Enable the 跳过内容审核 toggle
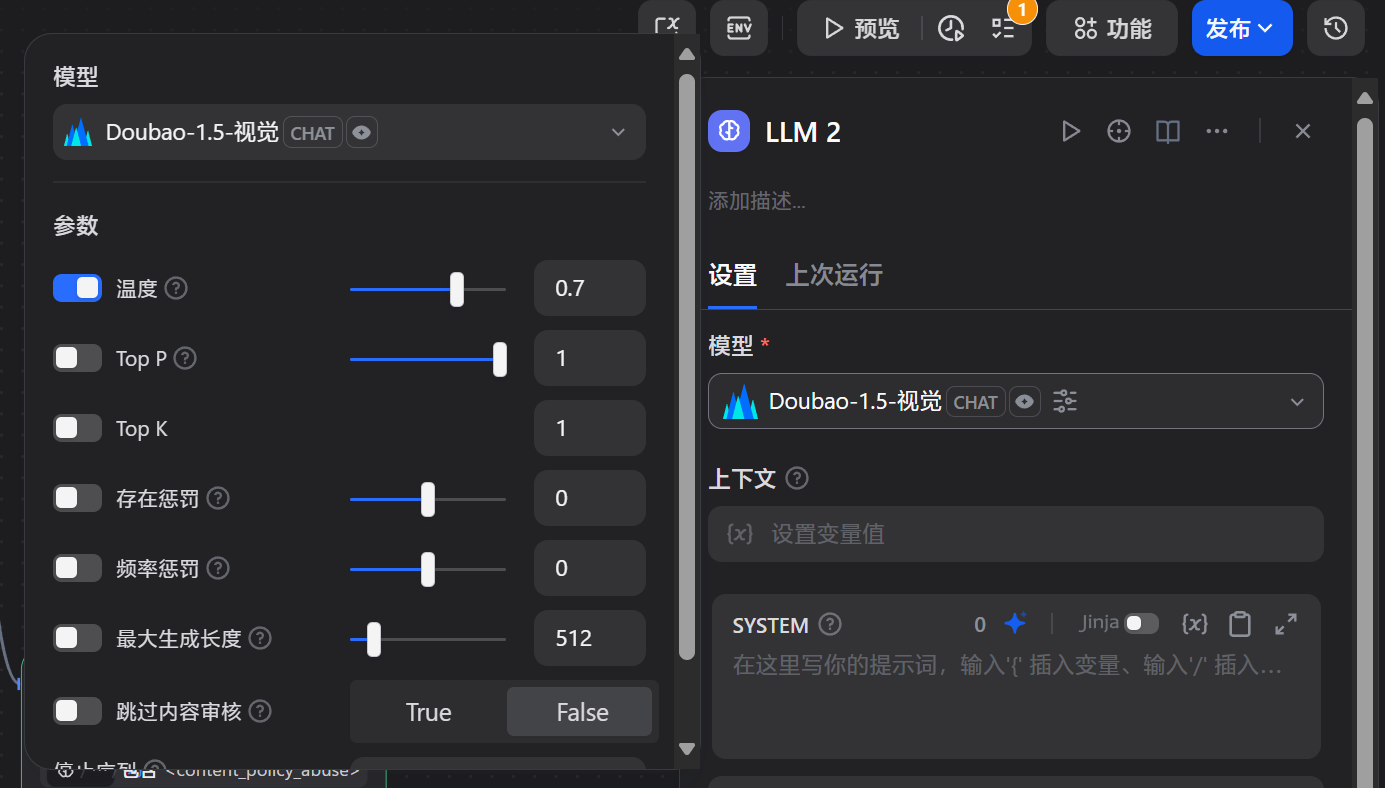 pos(78,711)
